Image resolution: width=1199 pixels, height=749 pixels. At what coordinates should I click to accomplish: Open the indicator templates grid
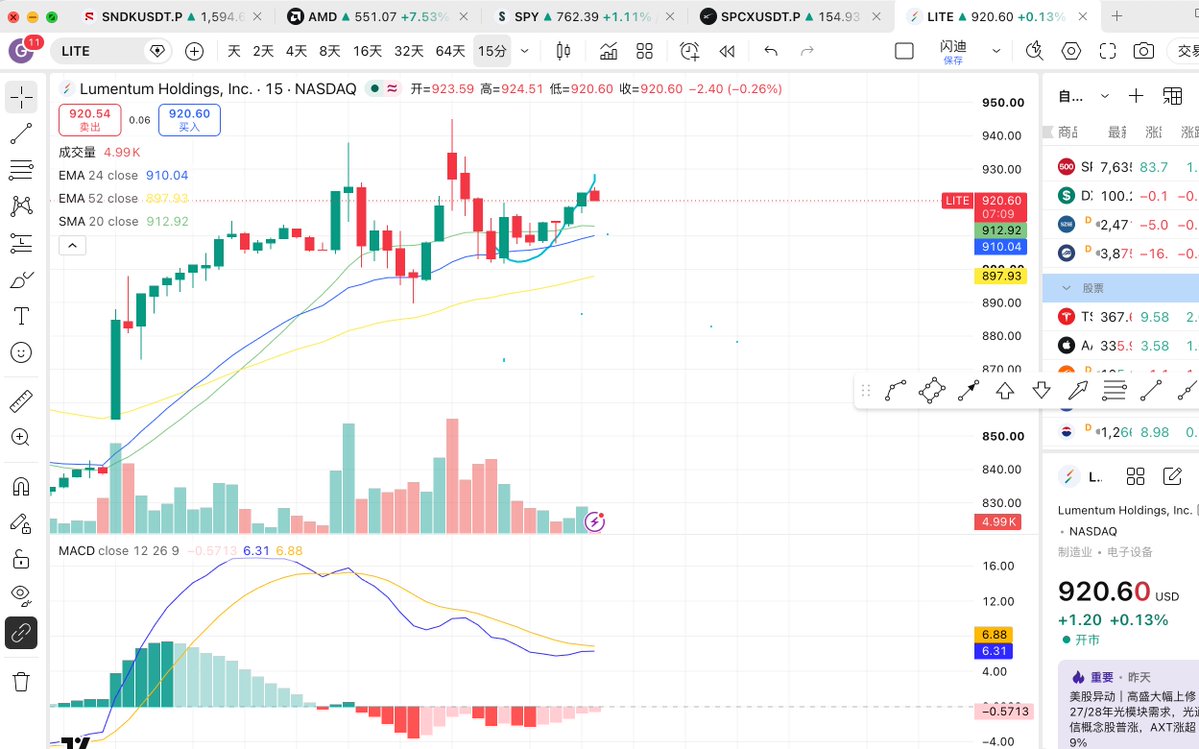click(645, 51)
